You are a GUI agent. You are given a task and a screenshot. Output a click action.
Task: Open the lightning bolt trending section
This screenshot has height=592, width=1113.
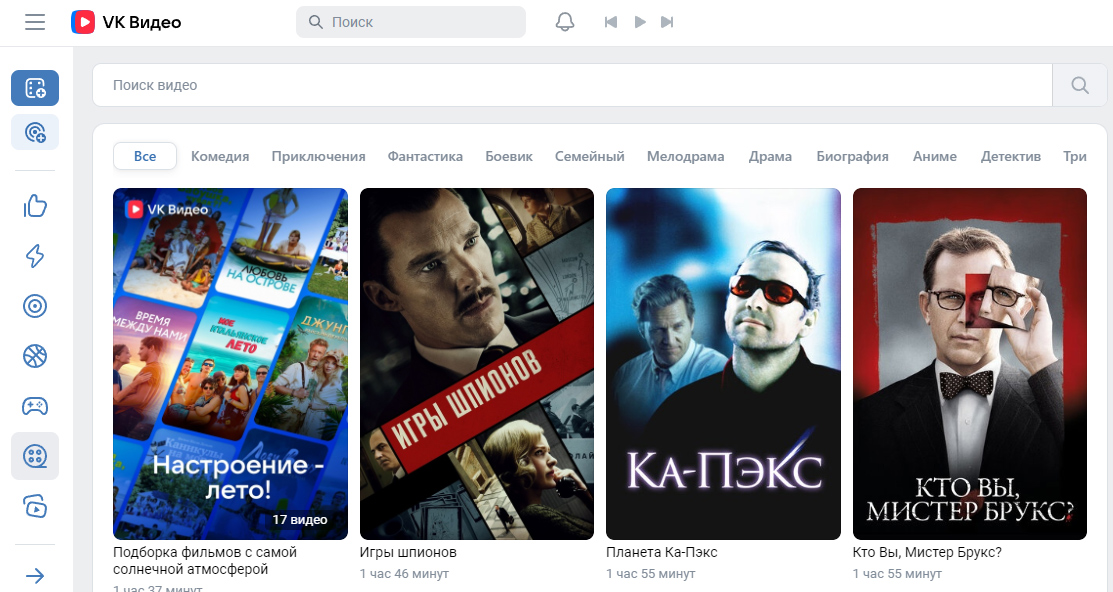[35, 256]
